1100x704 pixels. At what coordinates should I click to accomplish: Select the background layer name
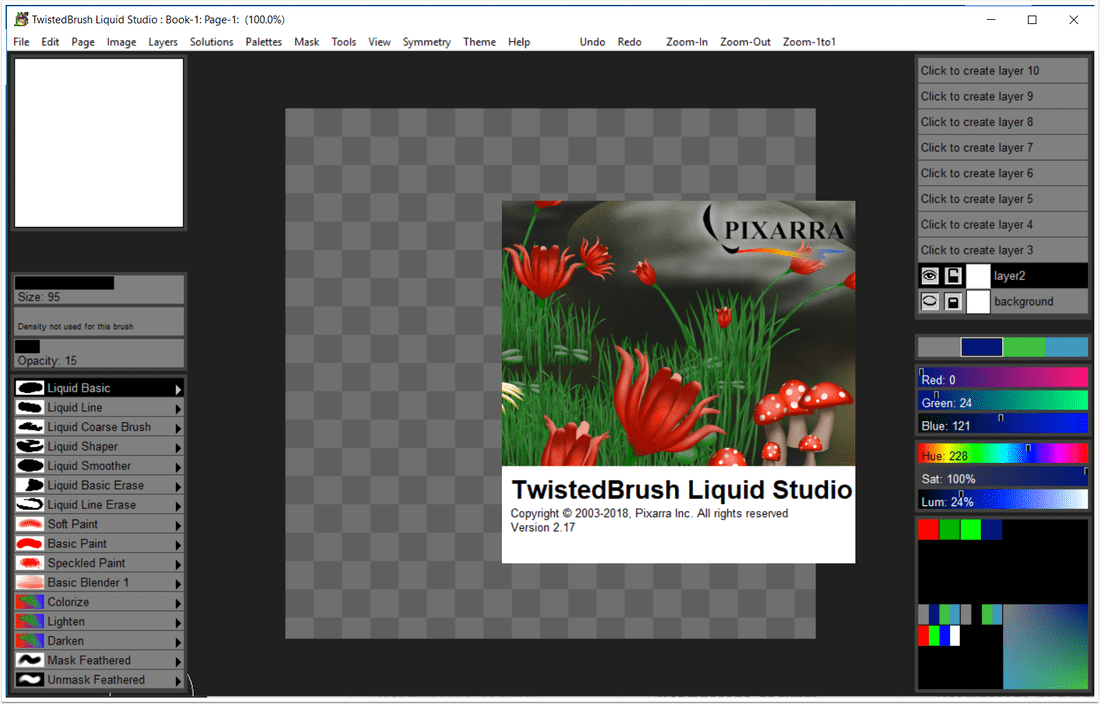coord(1024,302)
